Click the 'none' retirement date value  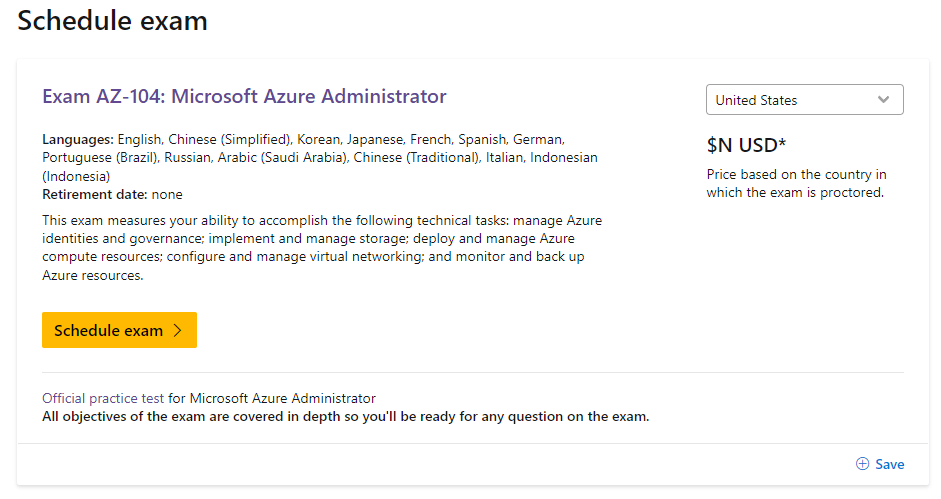[167, 194]
